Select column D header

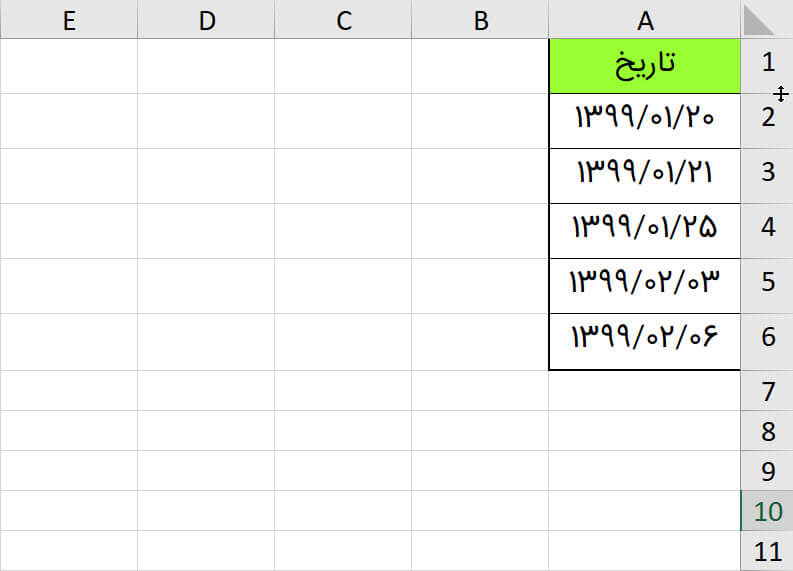(x=206, y=19)
